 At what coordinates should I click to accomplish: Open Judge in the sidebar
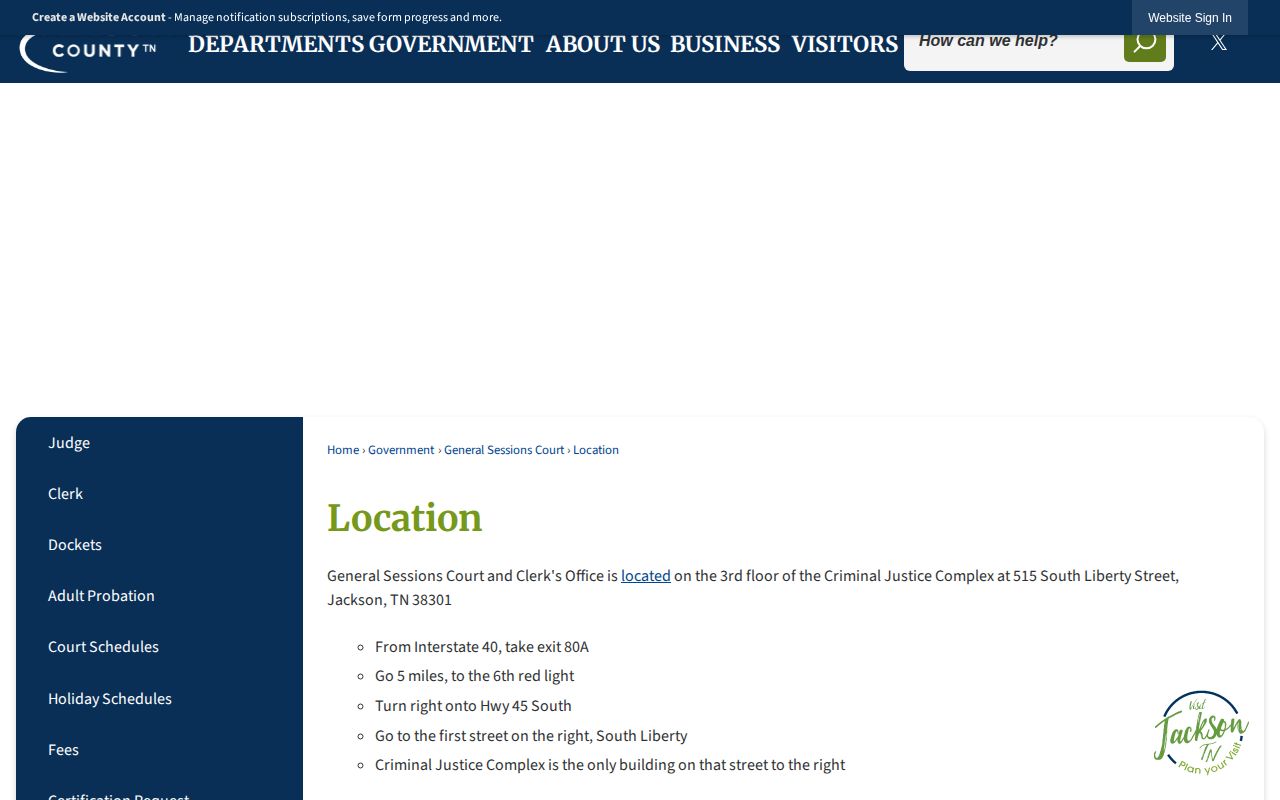(x=69, y=443)
